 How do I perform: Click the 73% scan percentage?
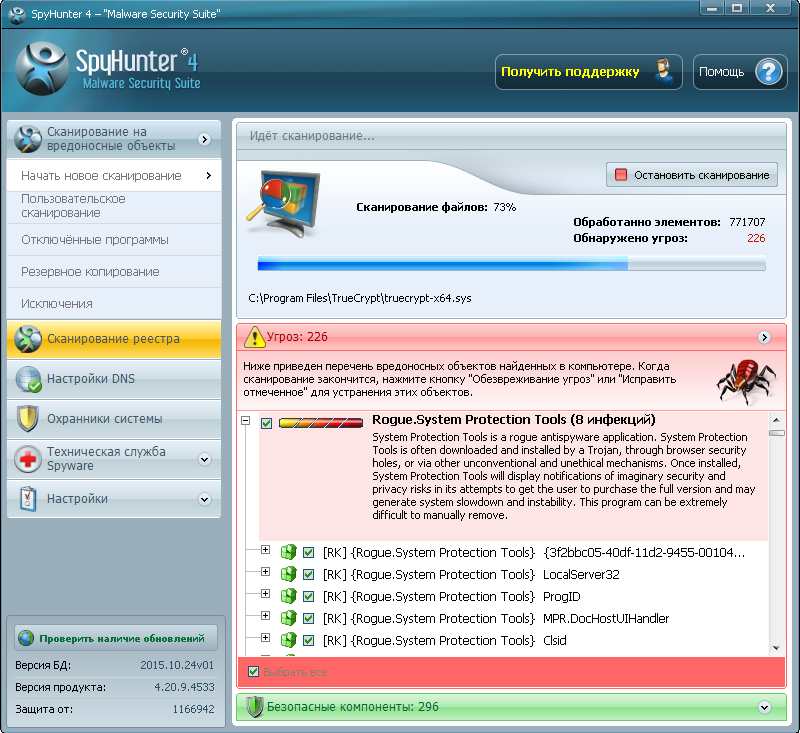point(505,207)
